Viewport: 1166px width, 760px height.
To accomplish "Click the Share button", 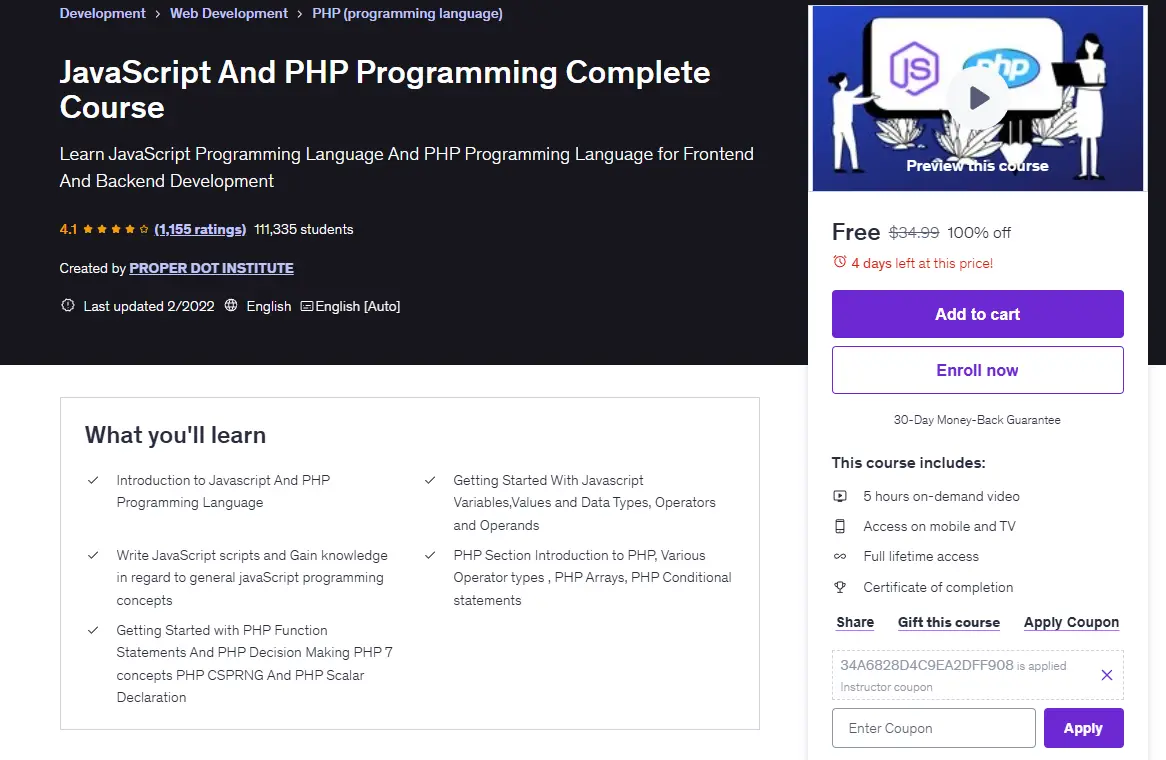I will 855,622.
